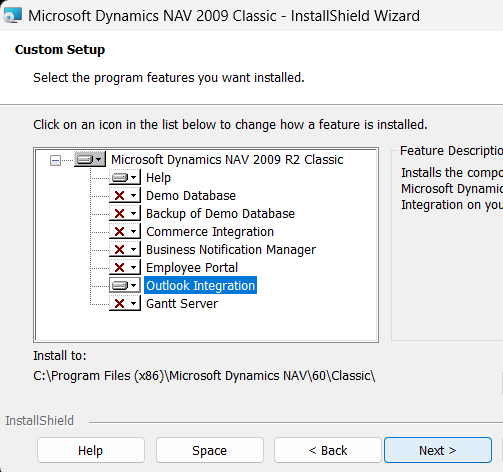Click the red X icon for Employee Portal
The height and width of the screenshot is (472, 503).
[125, 268]
